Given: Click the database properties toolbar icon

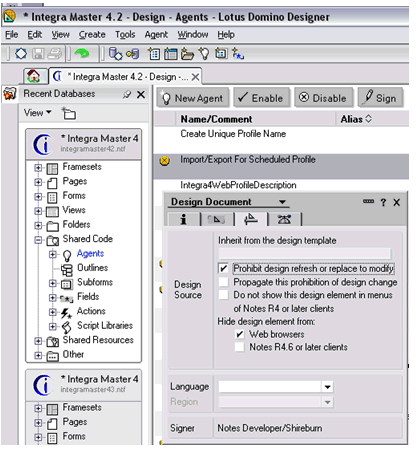Looking at the screenshot, I should click(116, 54).
